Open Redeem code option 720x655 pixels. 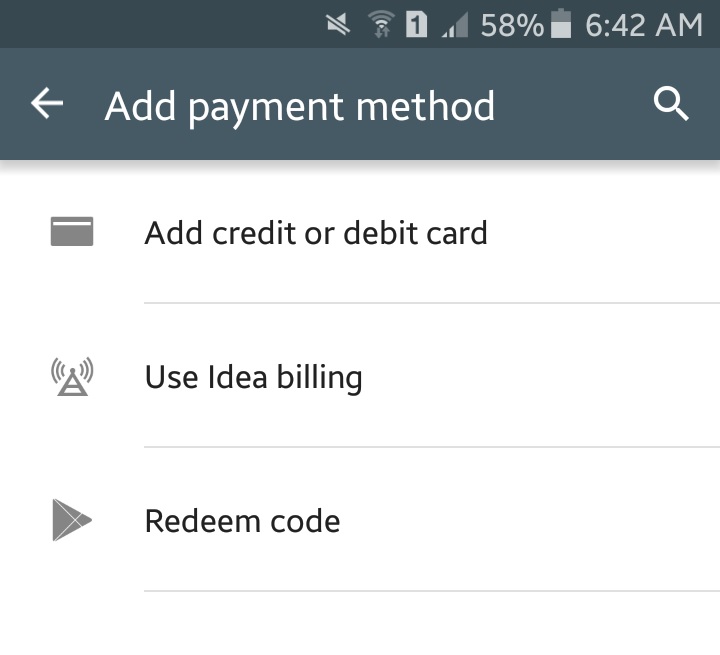pos(360,520)
